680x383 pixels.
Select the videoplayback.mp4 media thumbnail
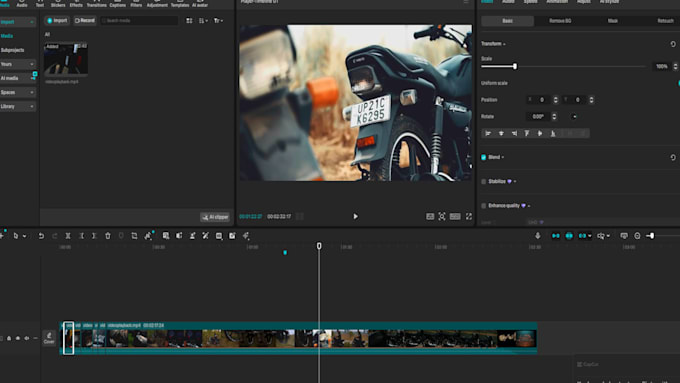(66, 59)
